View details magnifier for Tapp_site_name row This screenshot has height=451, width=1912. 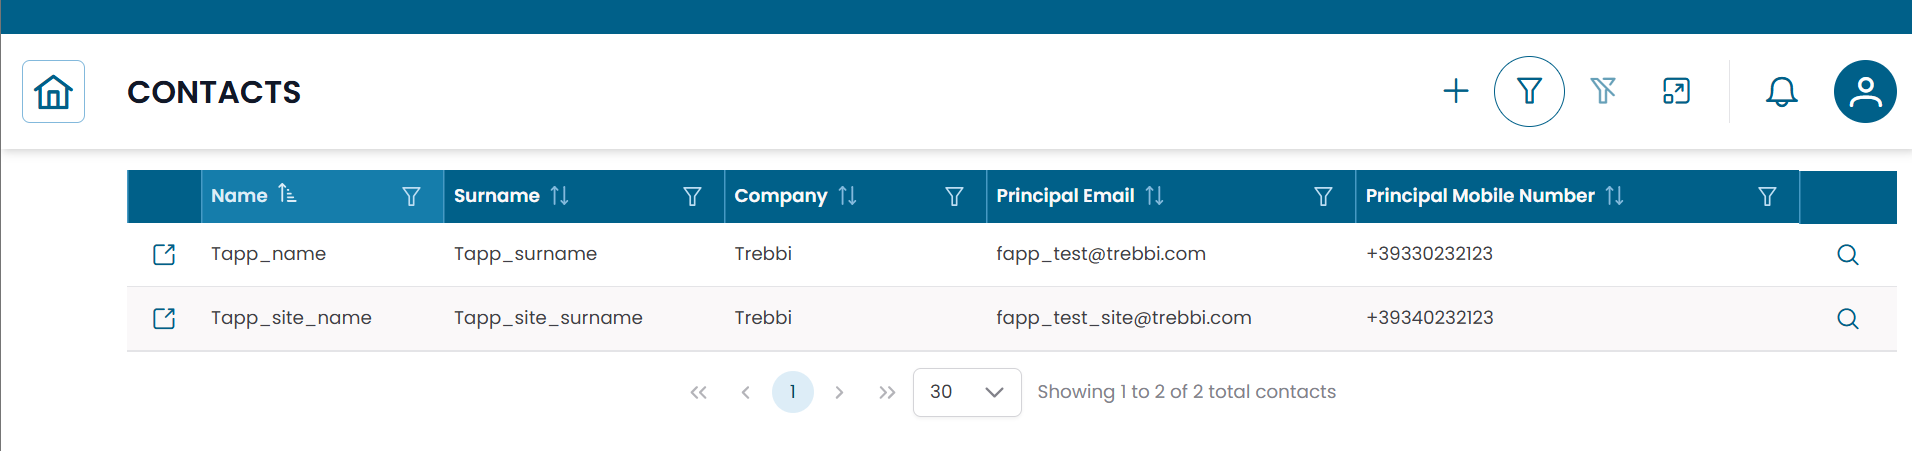coord(1847,319)
